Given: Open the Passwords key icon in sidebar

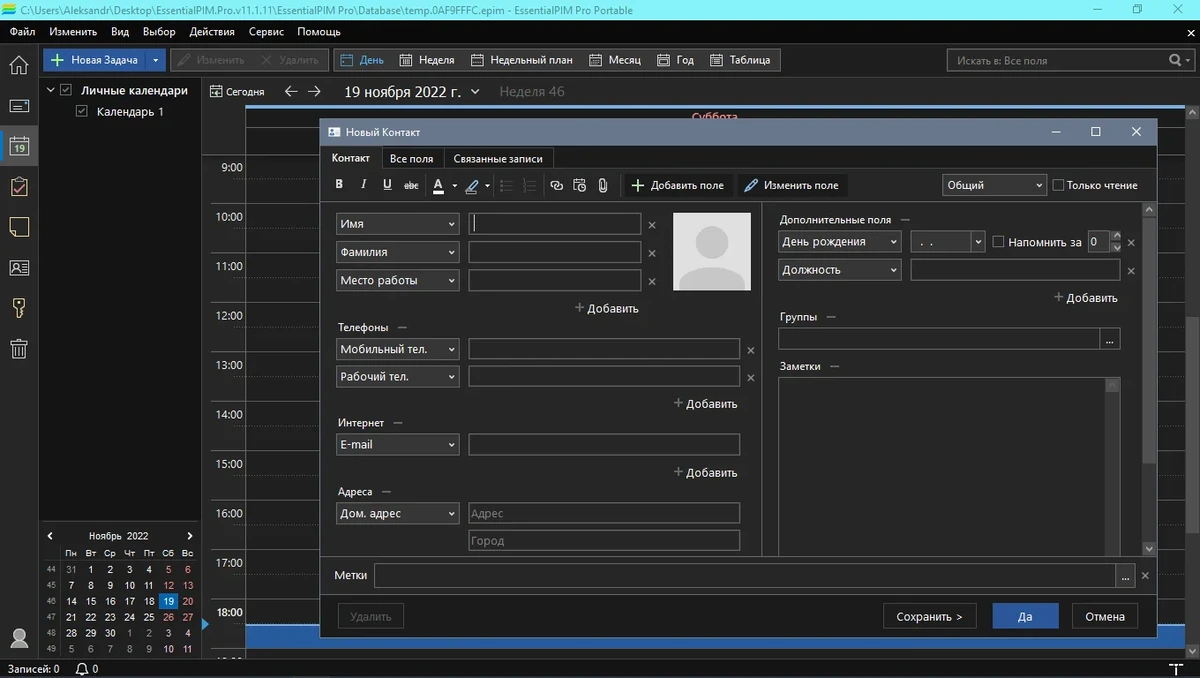Looking at the screenshot, I should pyautogui.click(x=19, y=308).
